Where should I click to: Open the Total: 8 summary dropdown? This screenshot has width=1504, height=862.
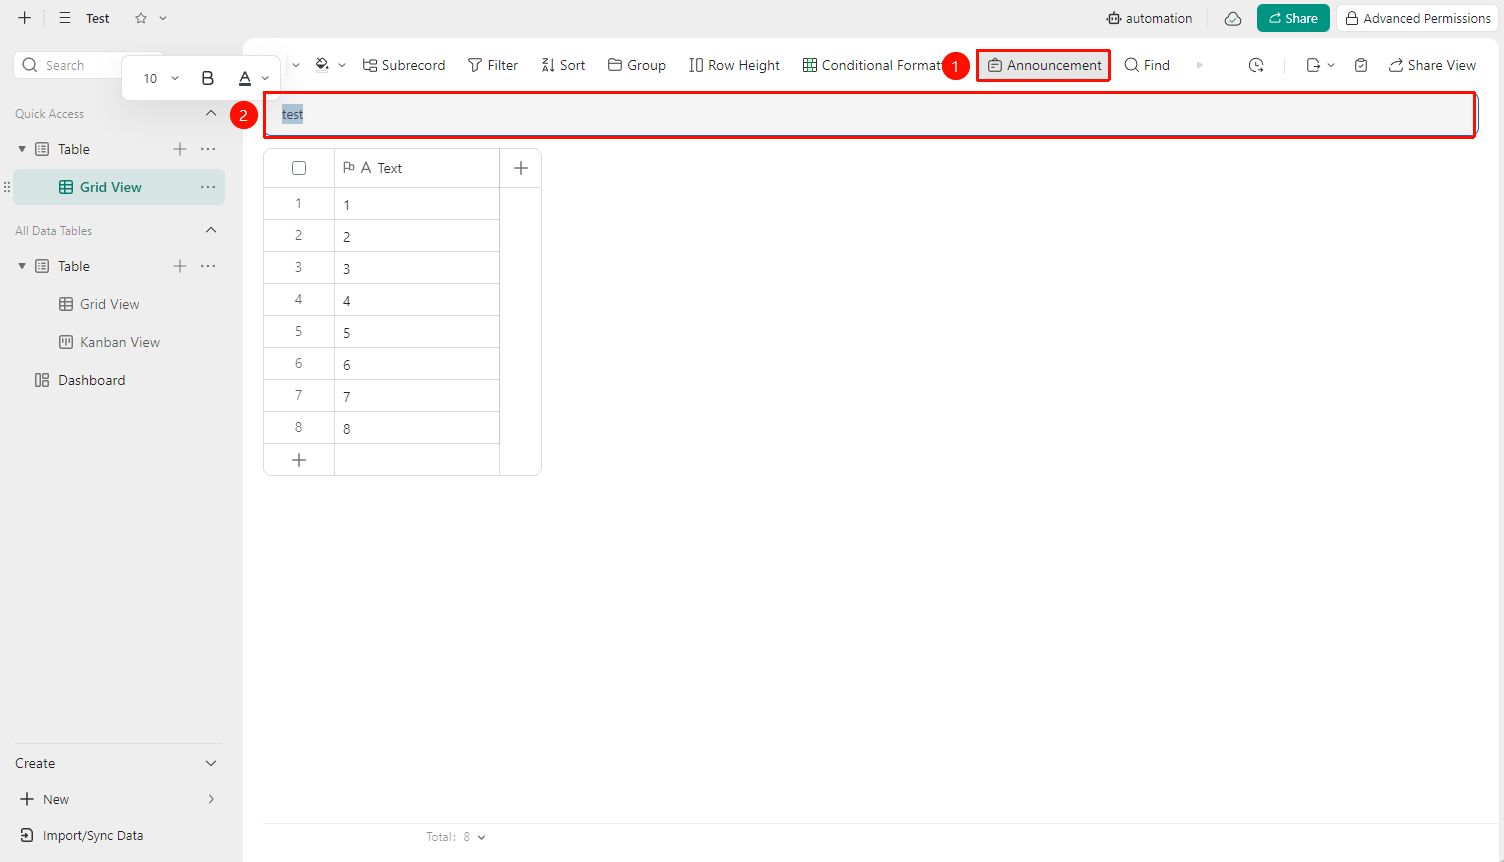tap(456, 837)
